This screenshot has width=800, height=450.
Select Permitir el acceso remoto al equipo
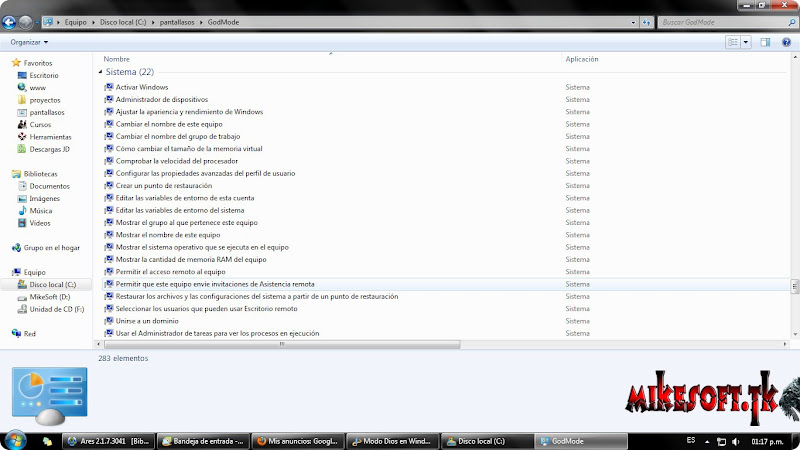click(x=170, y=272)
